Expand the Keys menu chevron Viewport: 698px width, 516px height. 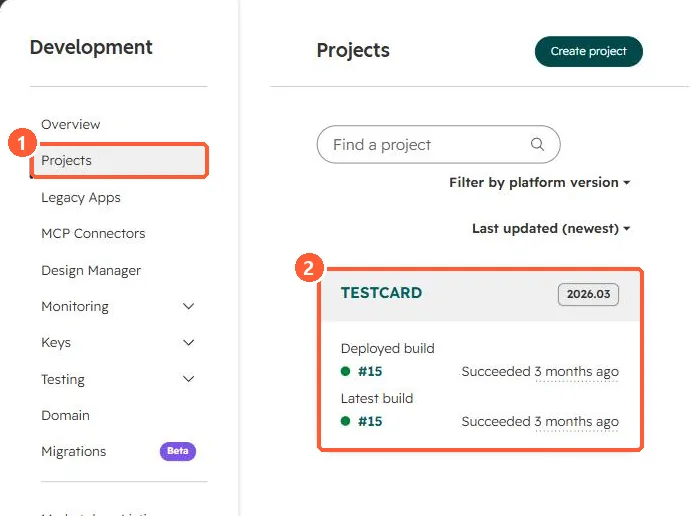[189, 342]
